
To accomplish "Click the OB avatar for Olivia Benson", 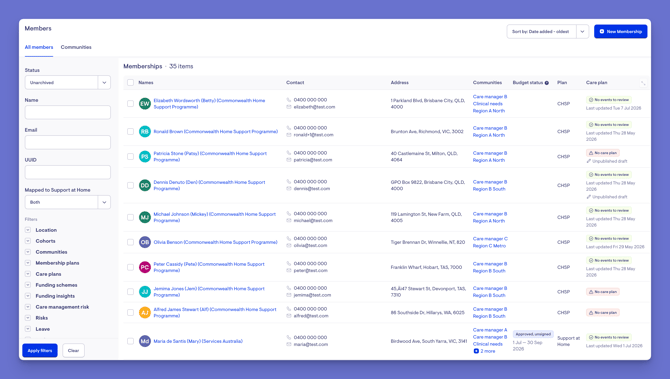I will 145,242.
